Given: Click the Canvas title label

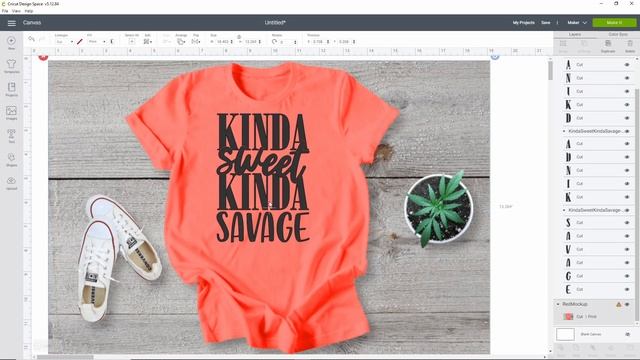Looking at the screenshot, I should click(32, 23).
